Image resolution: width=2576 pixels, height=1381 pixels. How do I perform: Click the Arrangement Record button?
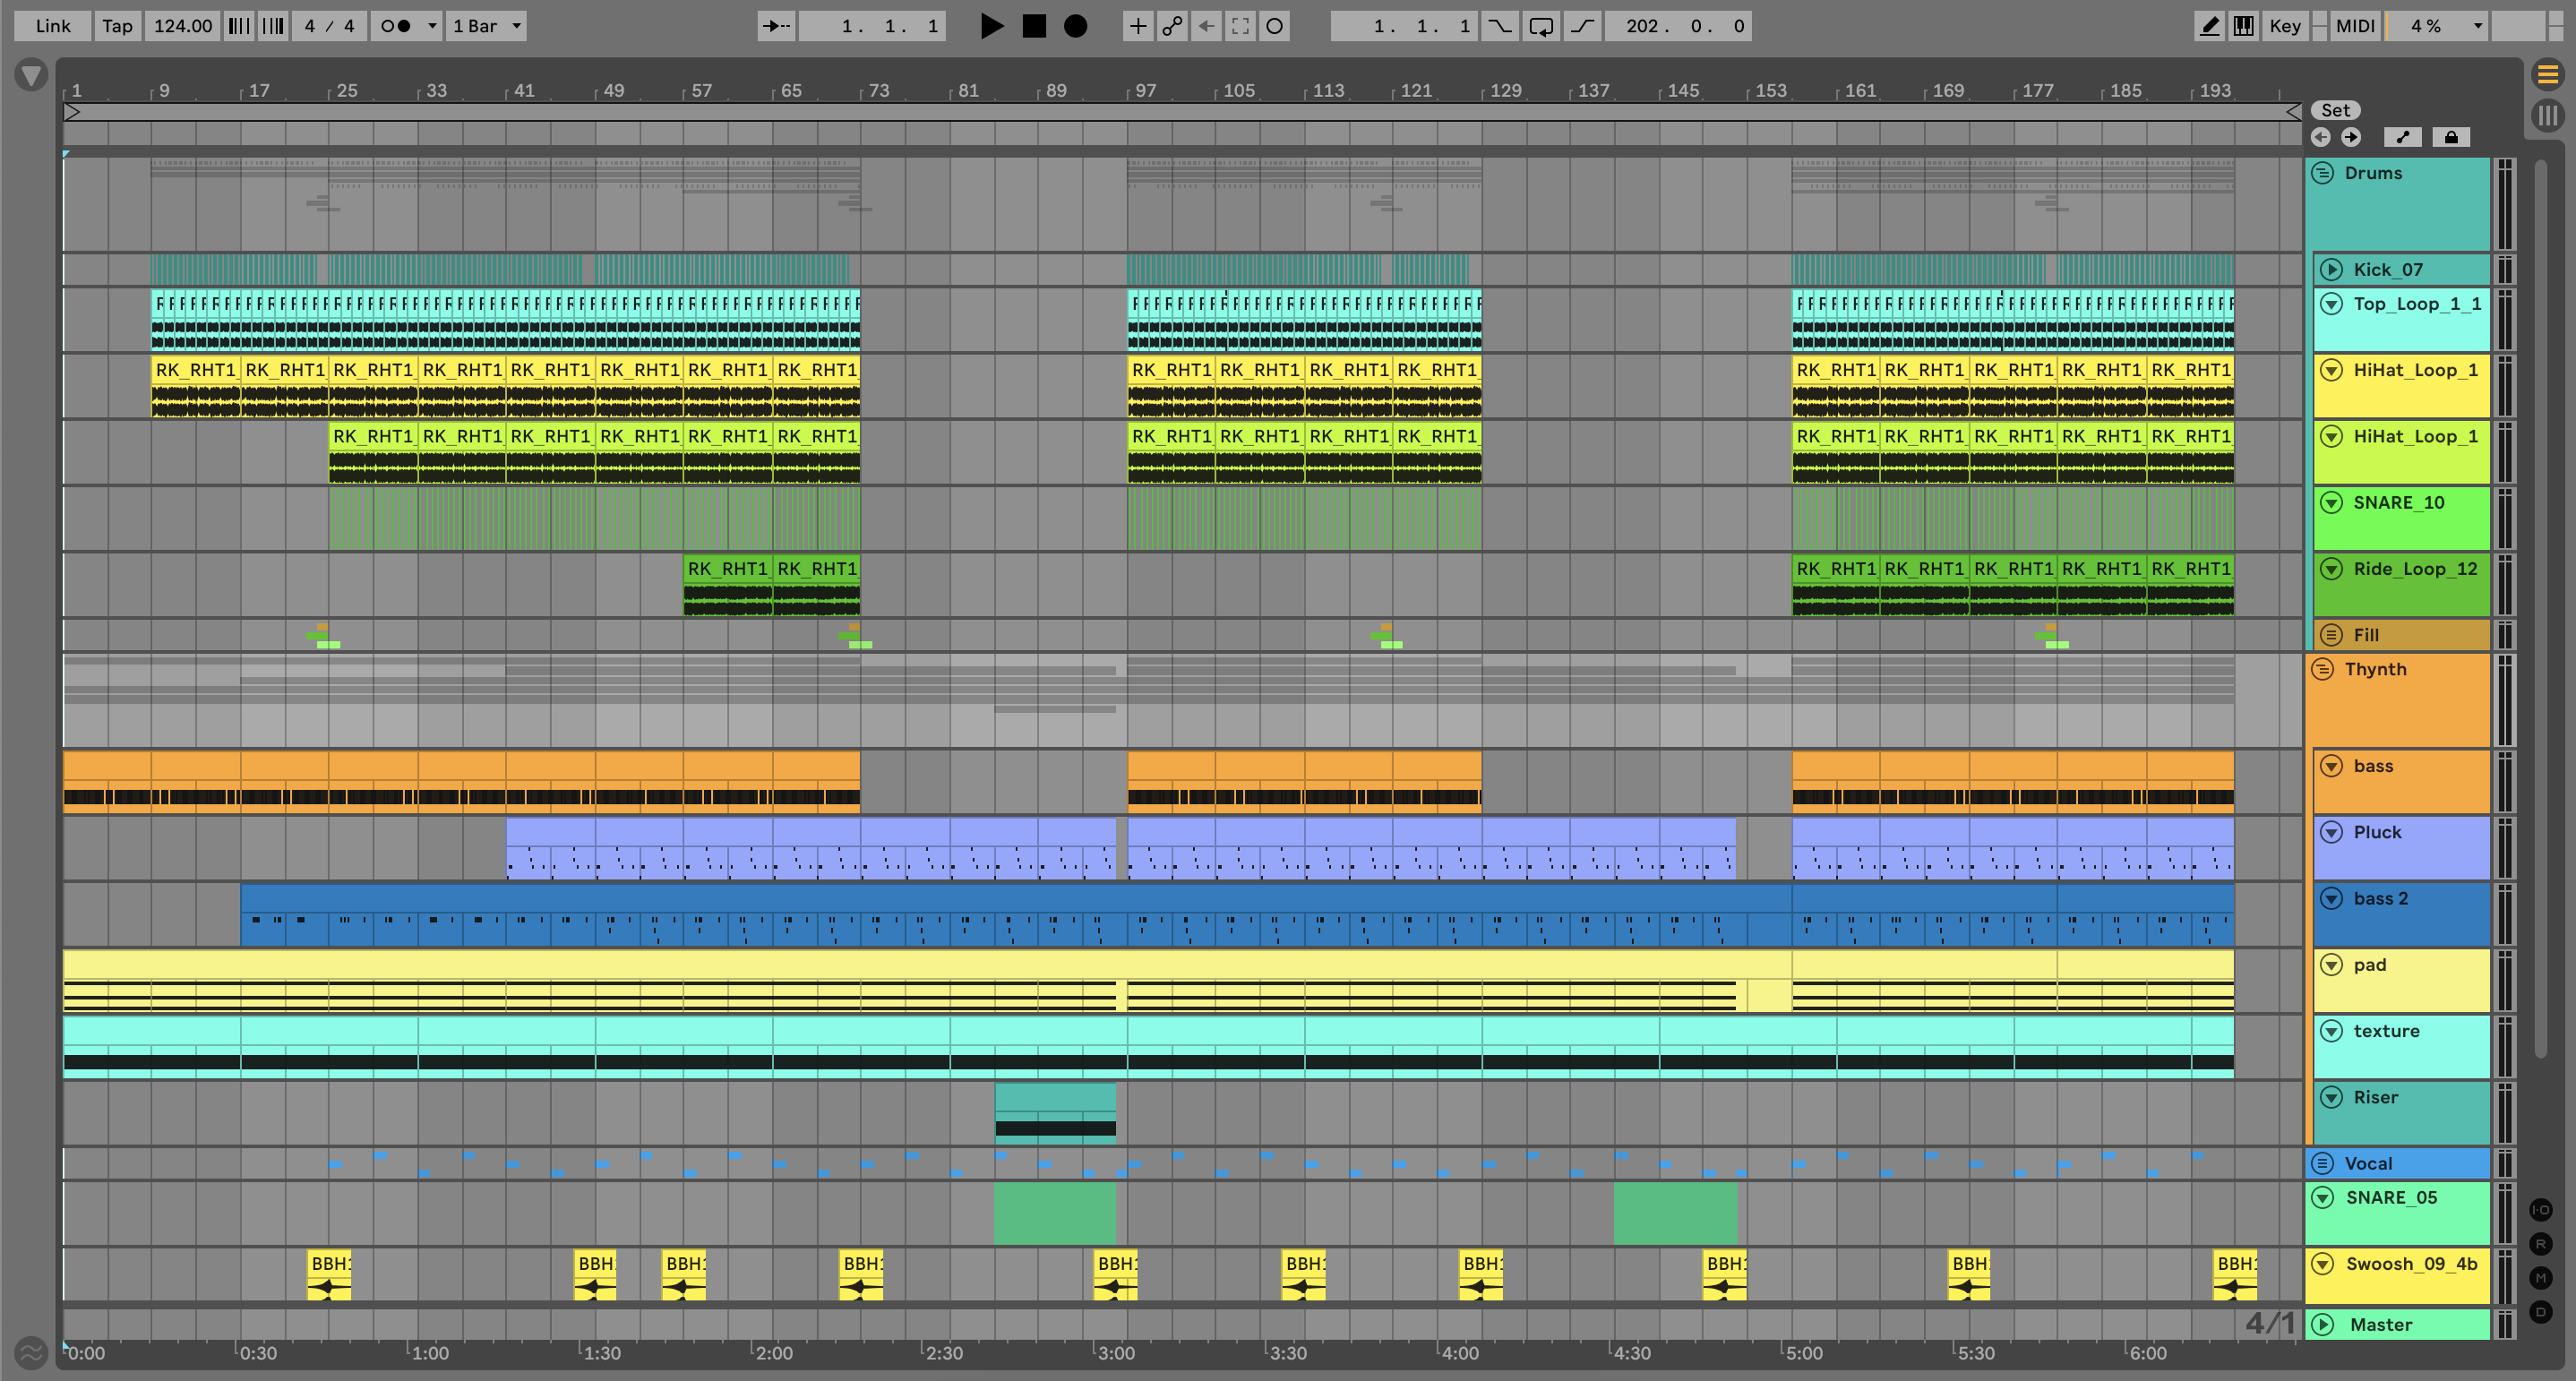coord(1075,26)
